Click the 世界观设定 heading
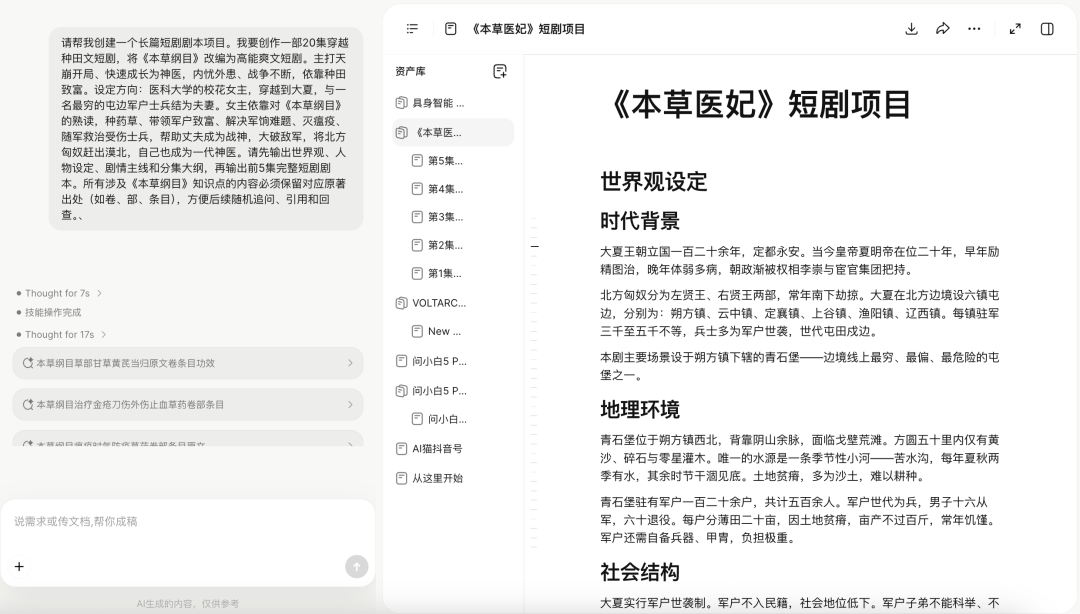1080x614 pixels. pos(654,182)
